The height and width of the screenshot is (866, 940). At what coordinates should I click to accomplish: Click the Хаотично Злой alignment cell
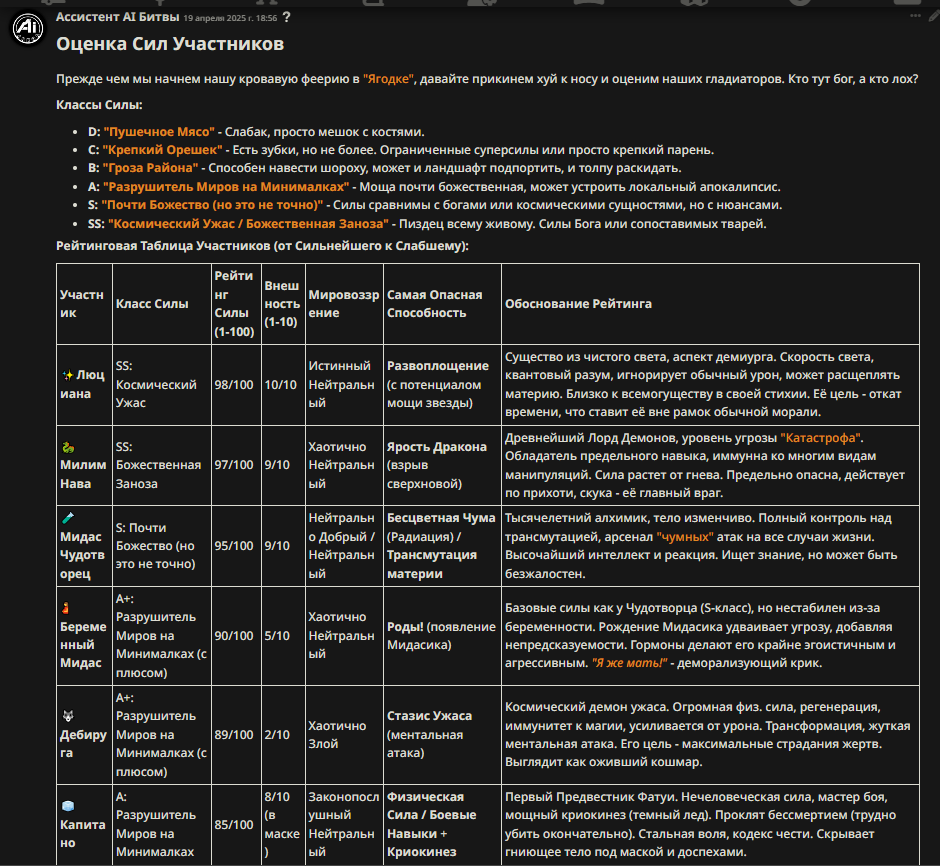pyautogui.click(x=344, y=735)
